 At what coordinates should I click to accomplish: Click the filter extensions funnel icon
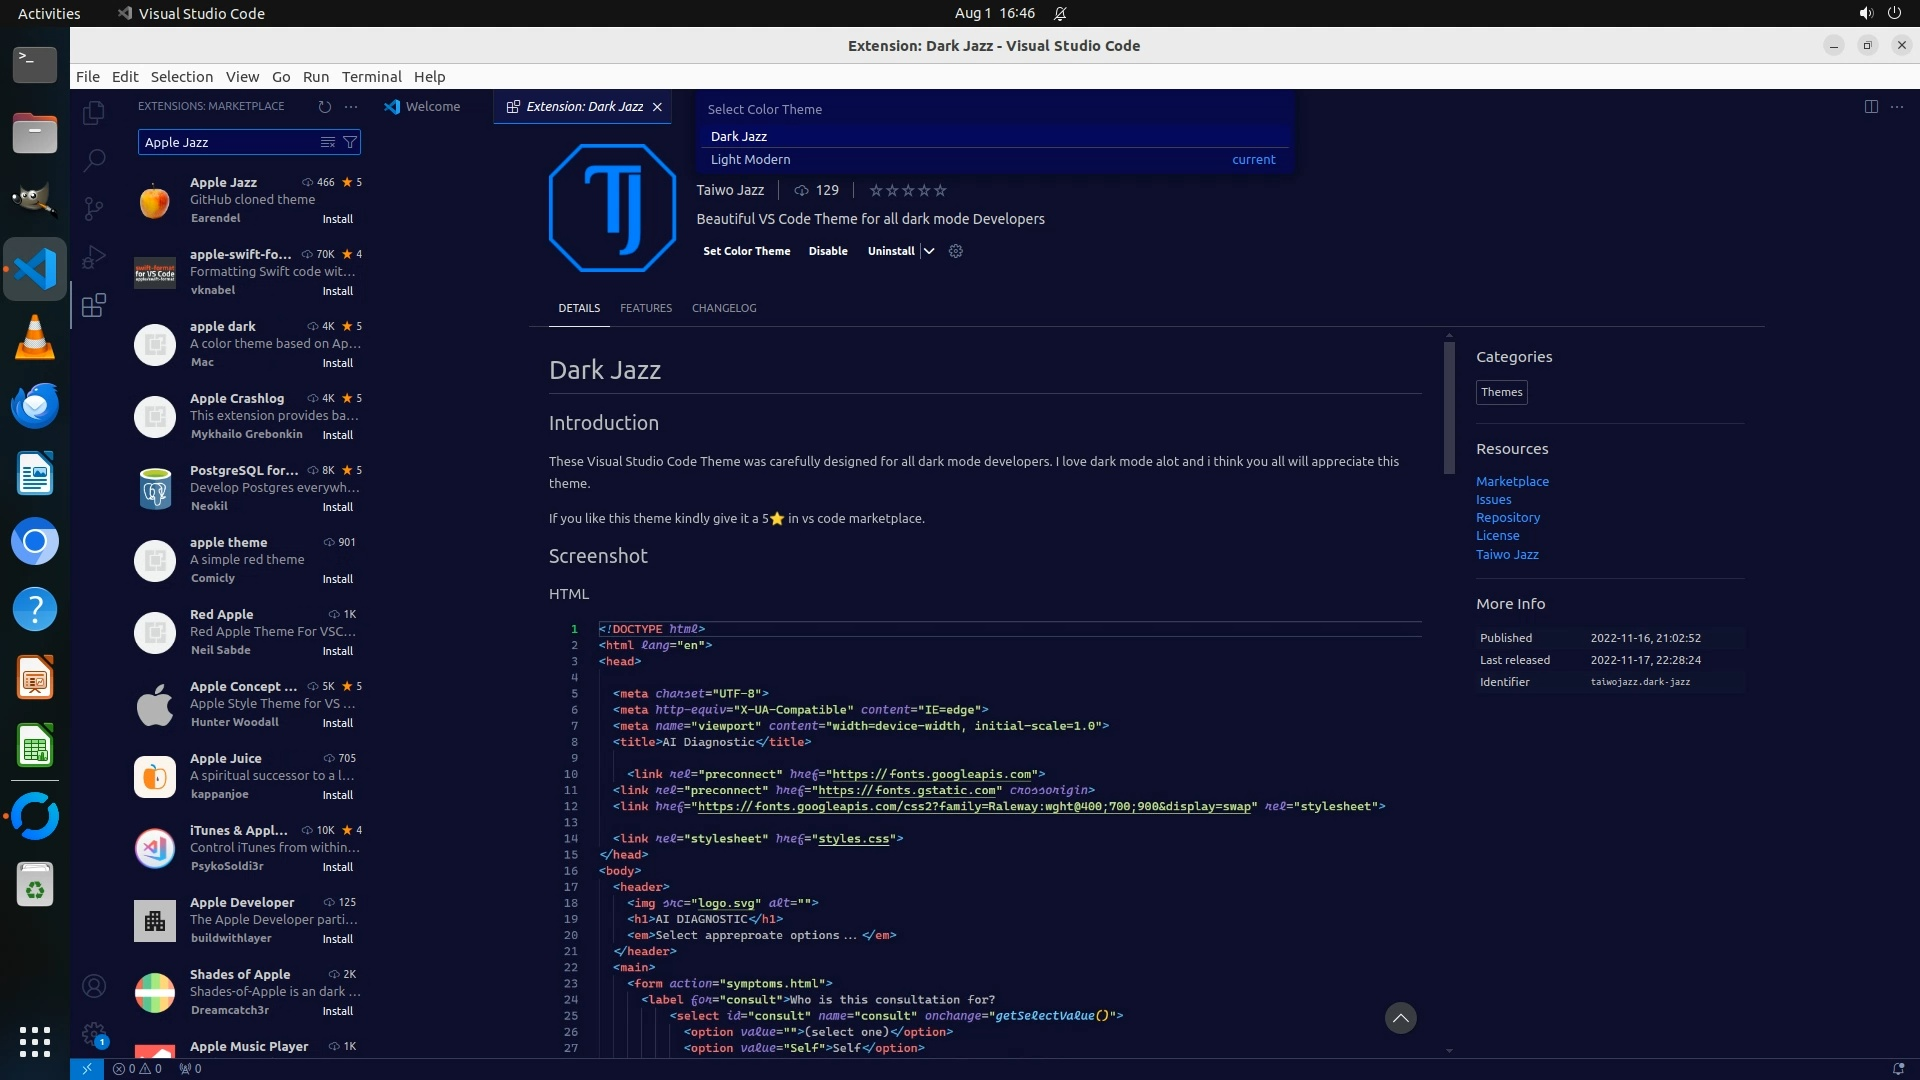(x=350, y=142)
